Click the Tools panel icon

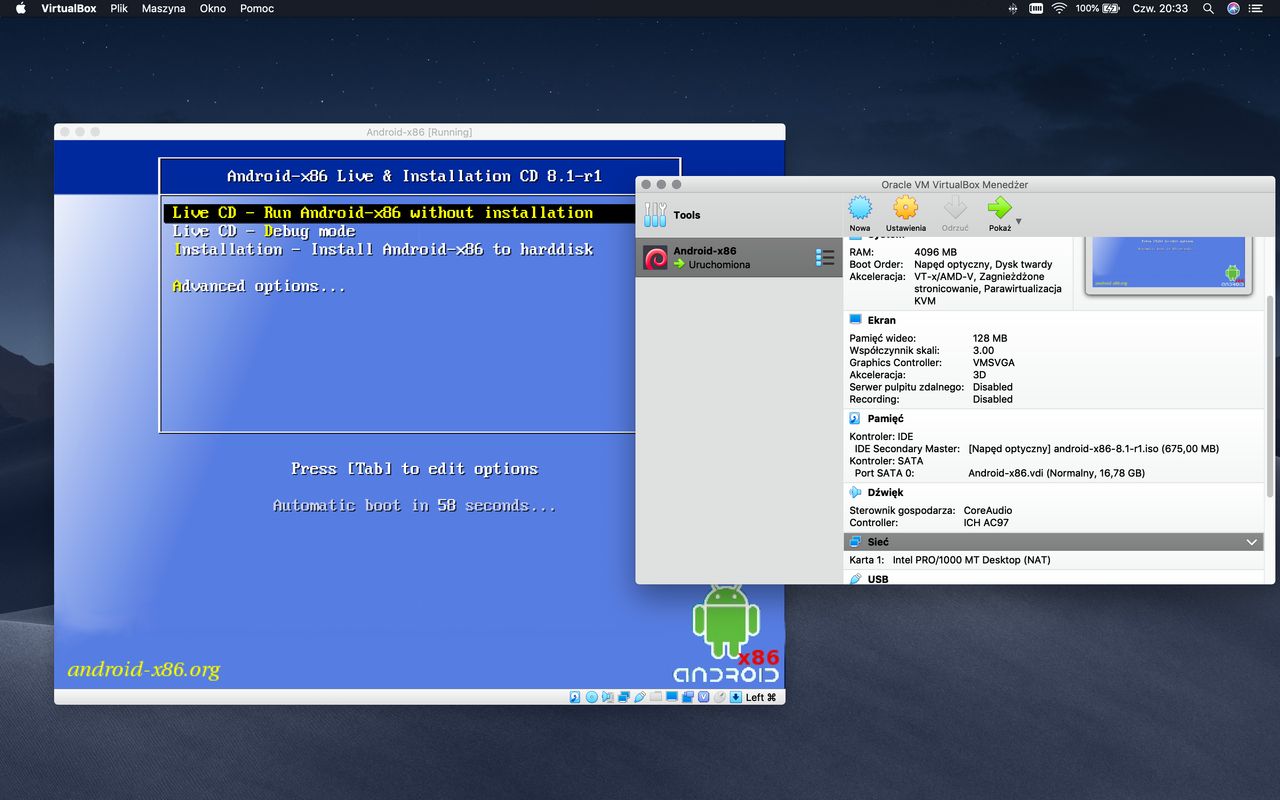pyautogui.click(x=657, y=213)
